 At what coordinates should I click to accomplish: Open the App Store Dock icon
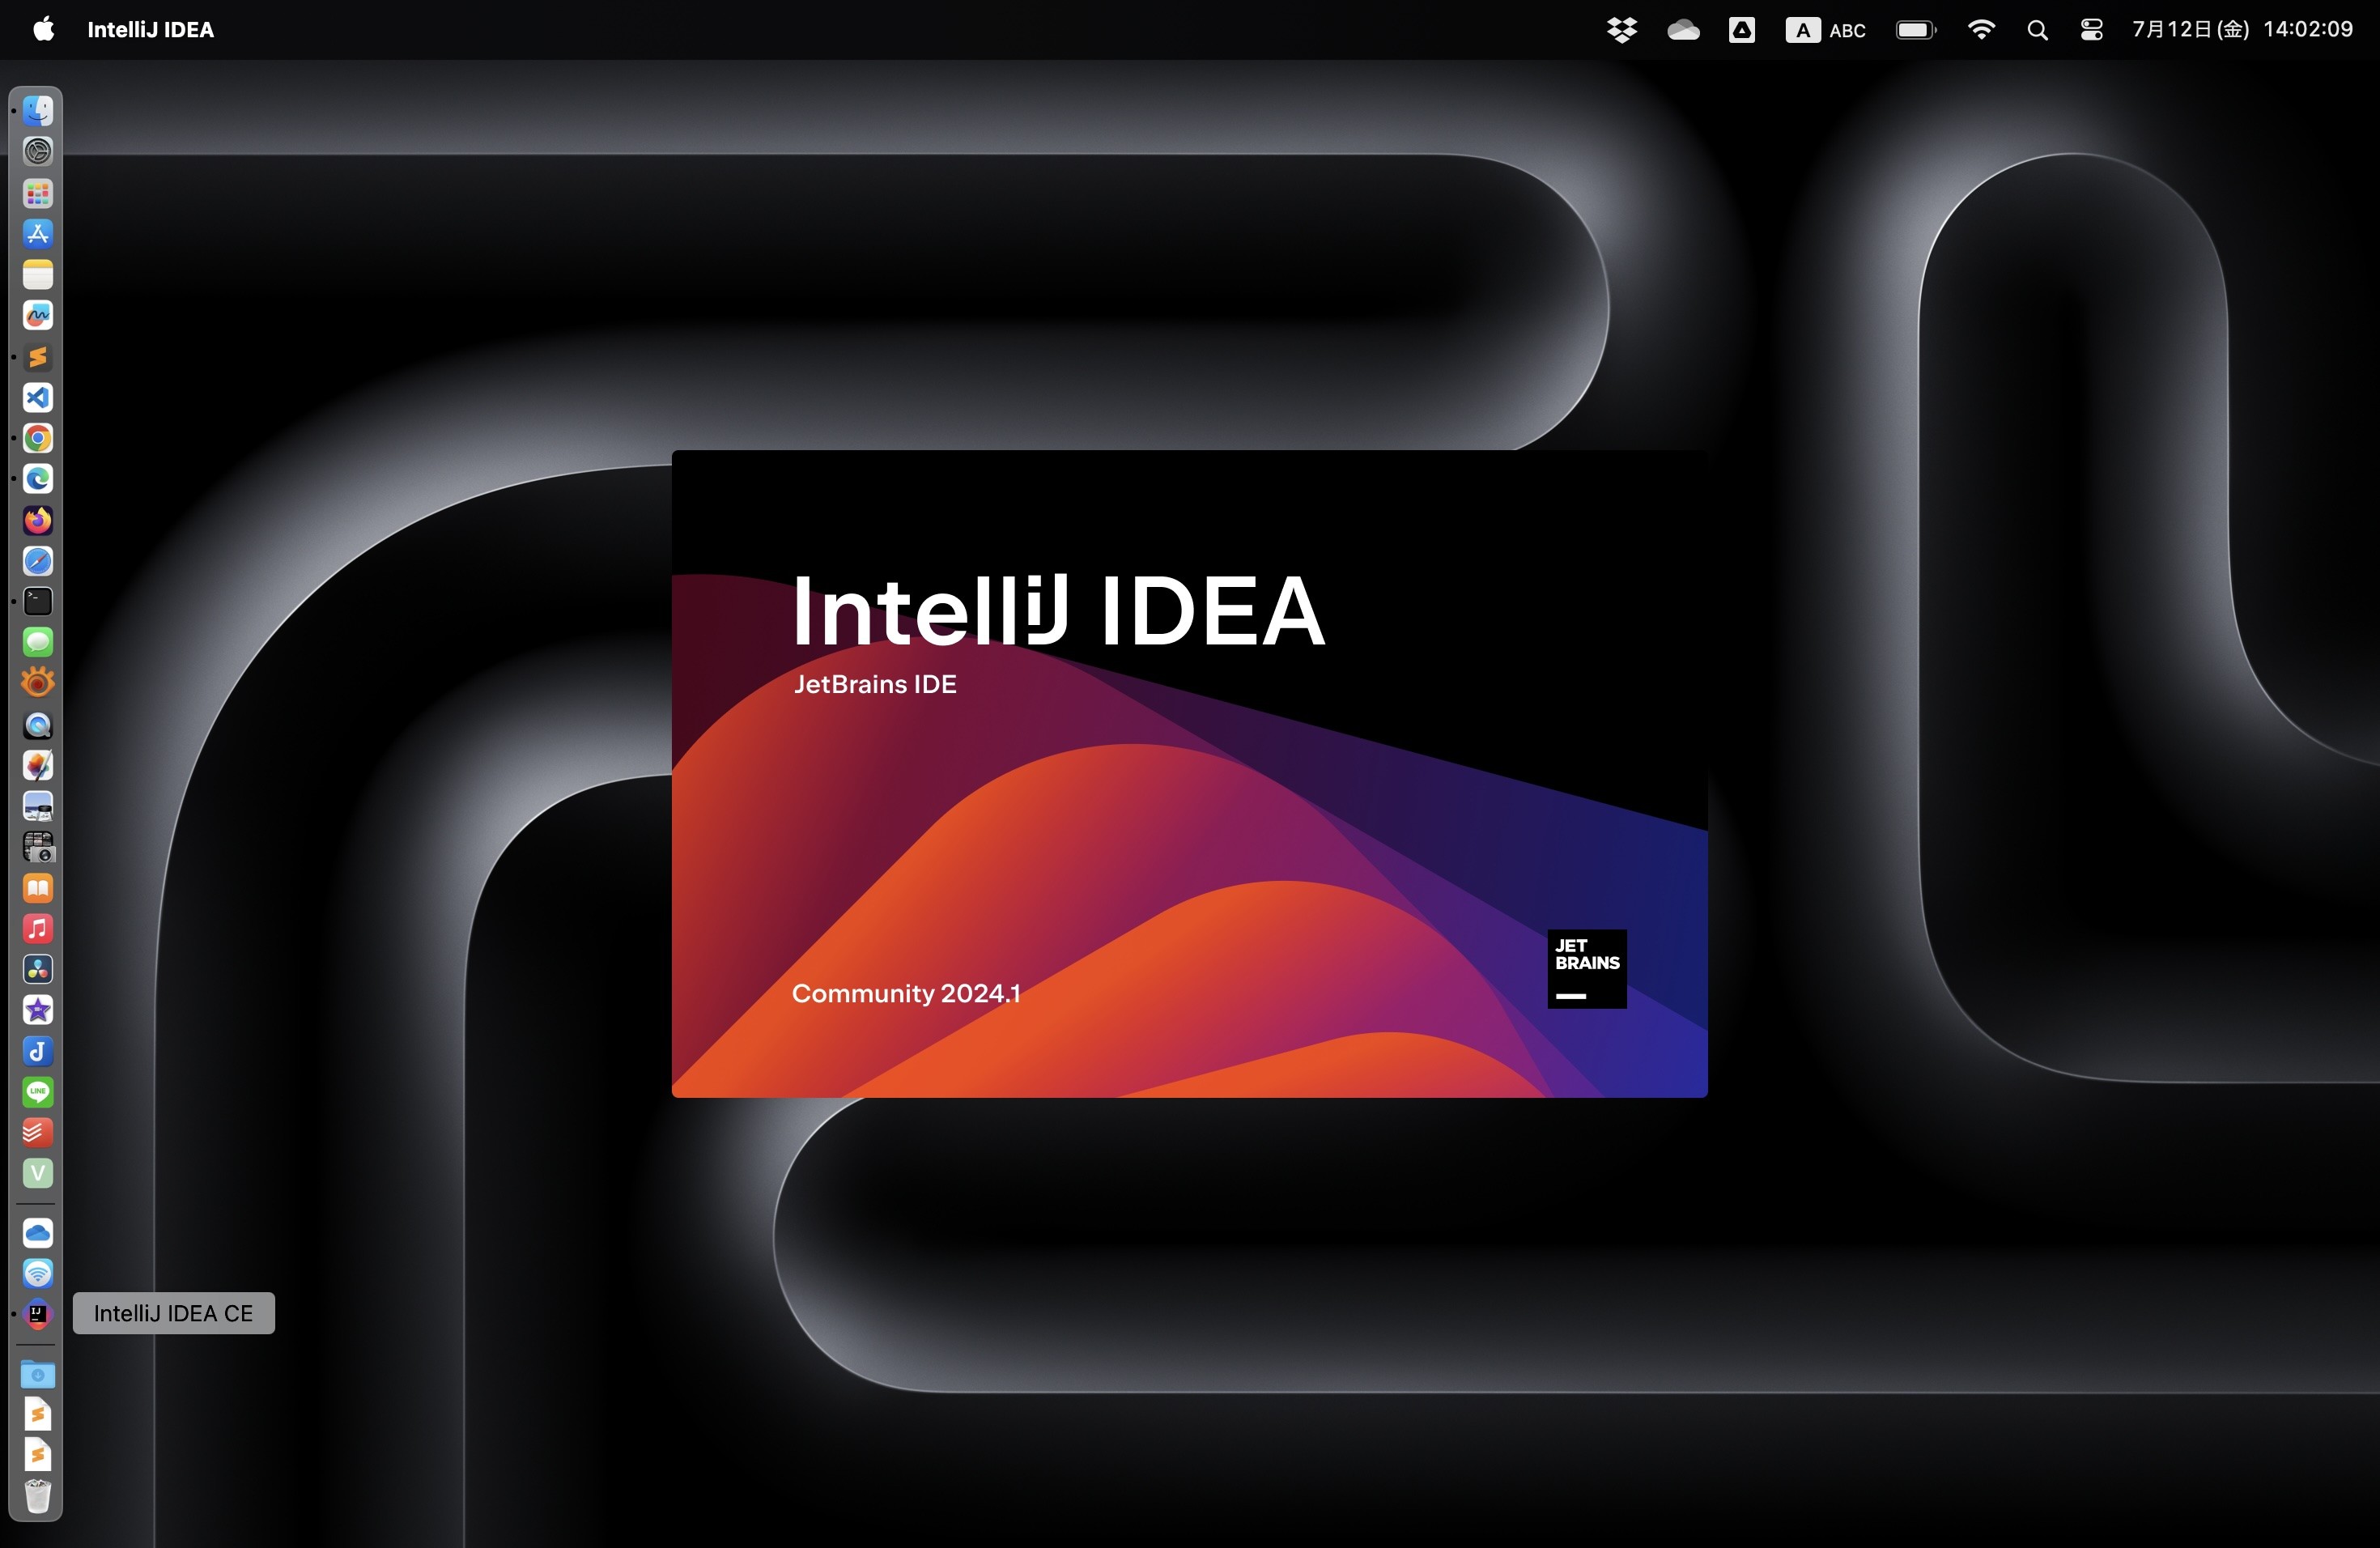coord(38,233)
